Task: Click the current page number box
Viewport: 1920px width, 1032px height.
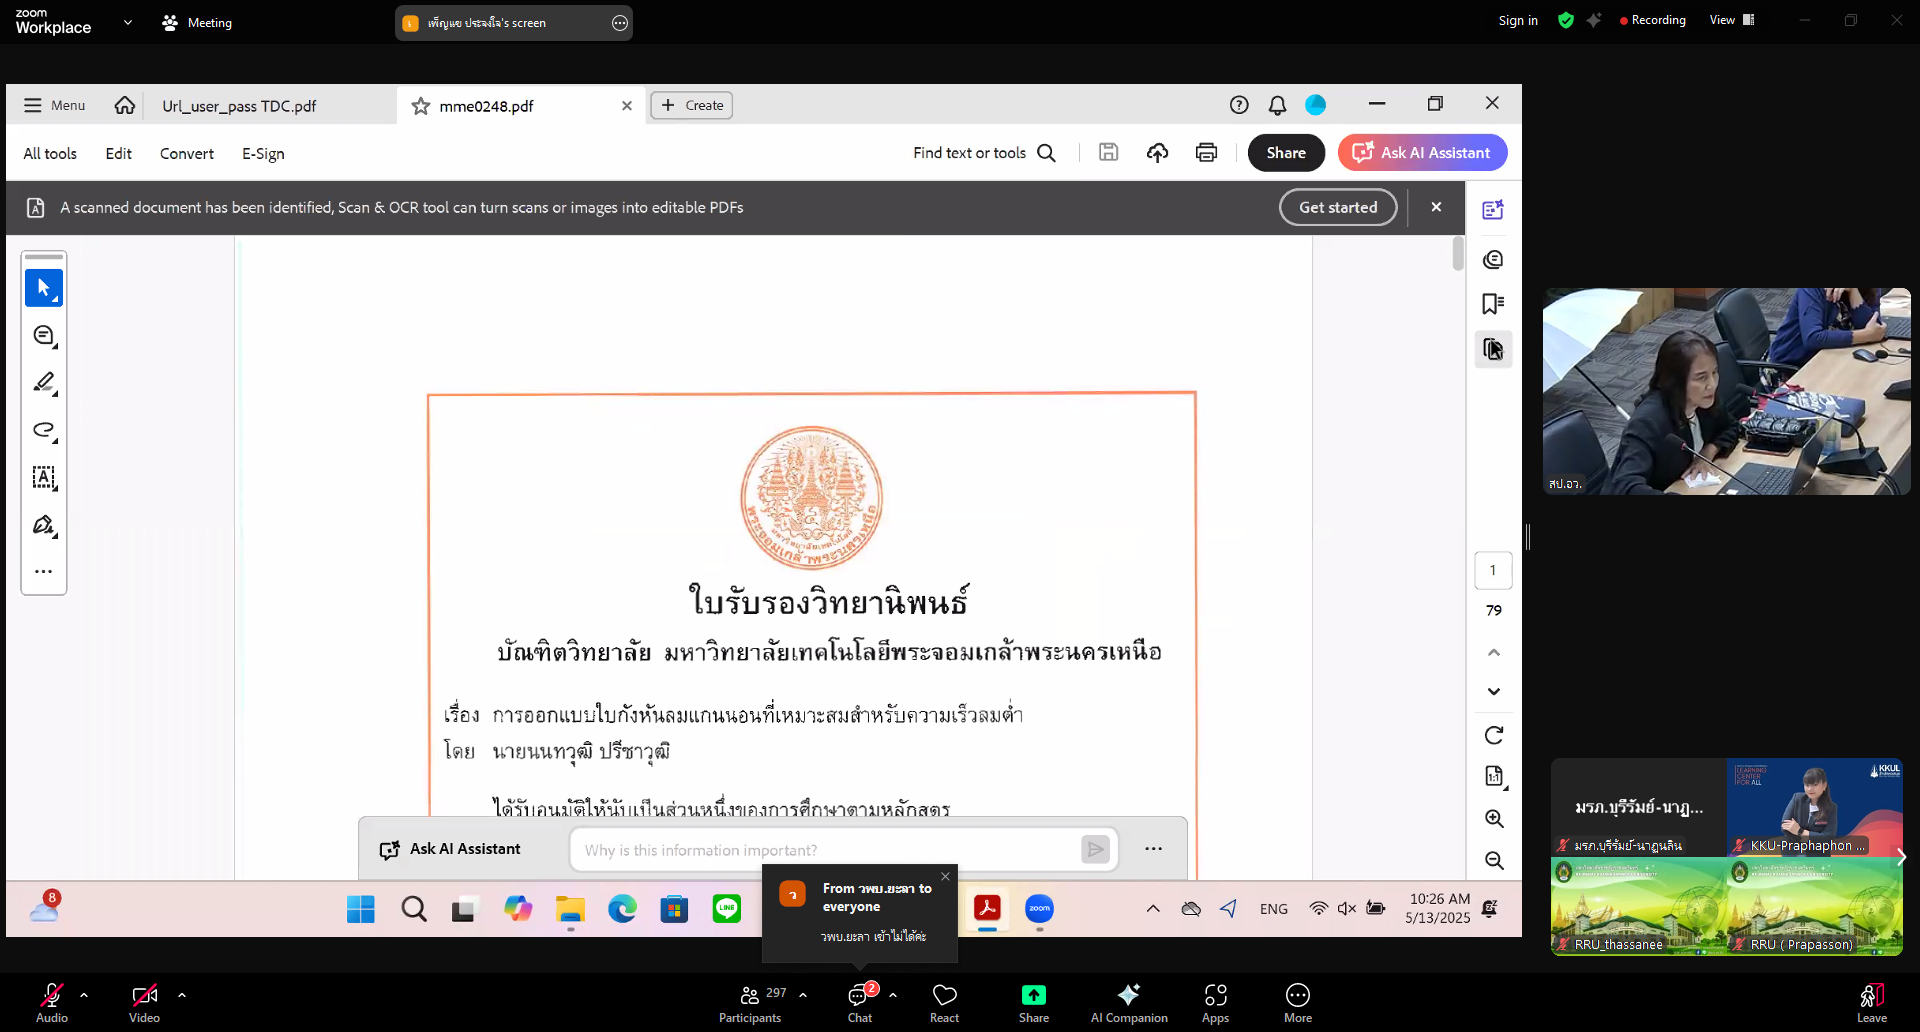Action: coord(1493,571)
